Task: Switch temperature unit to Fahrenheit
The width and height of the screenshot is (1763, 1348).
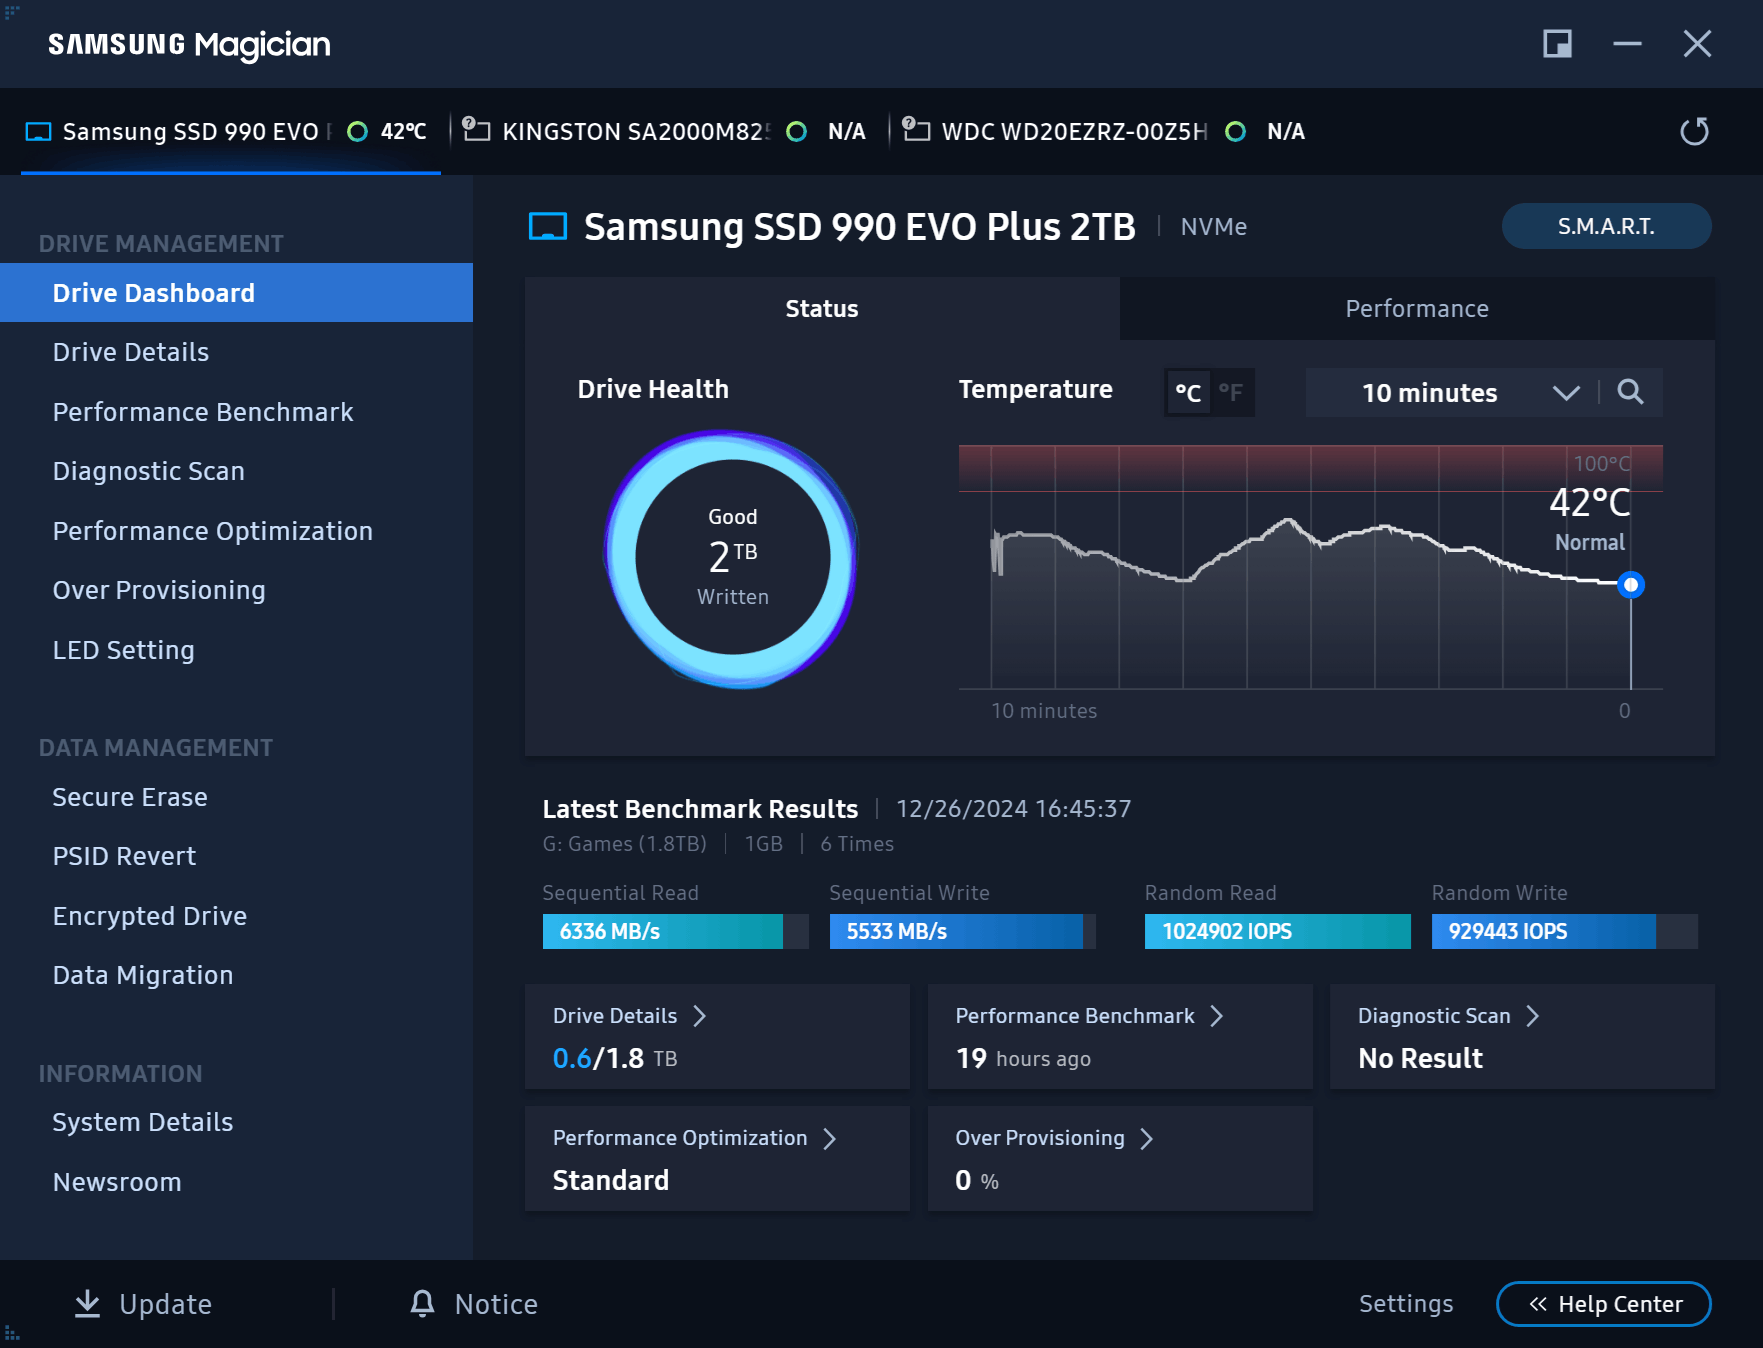Action: point(1231,393)
